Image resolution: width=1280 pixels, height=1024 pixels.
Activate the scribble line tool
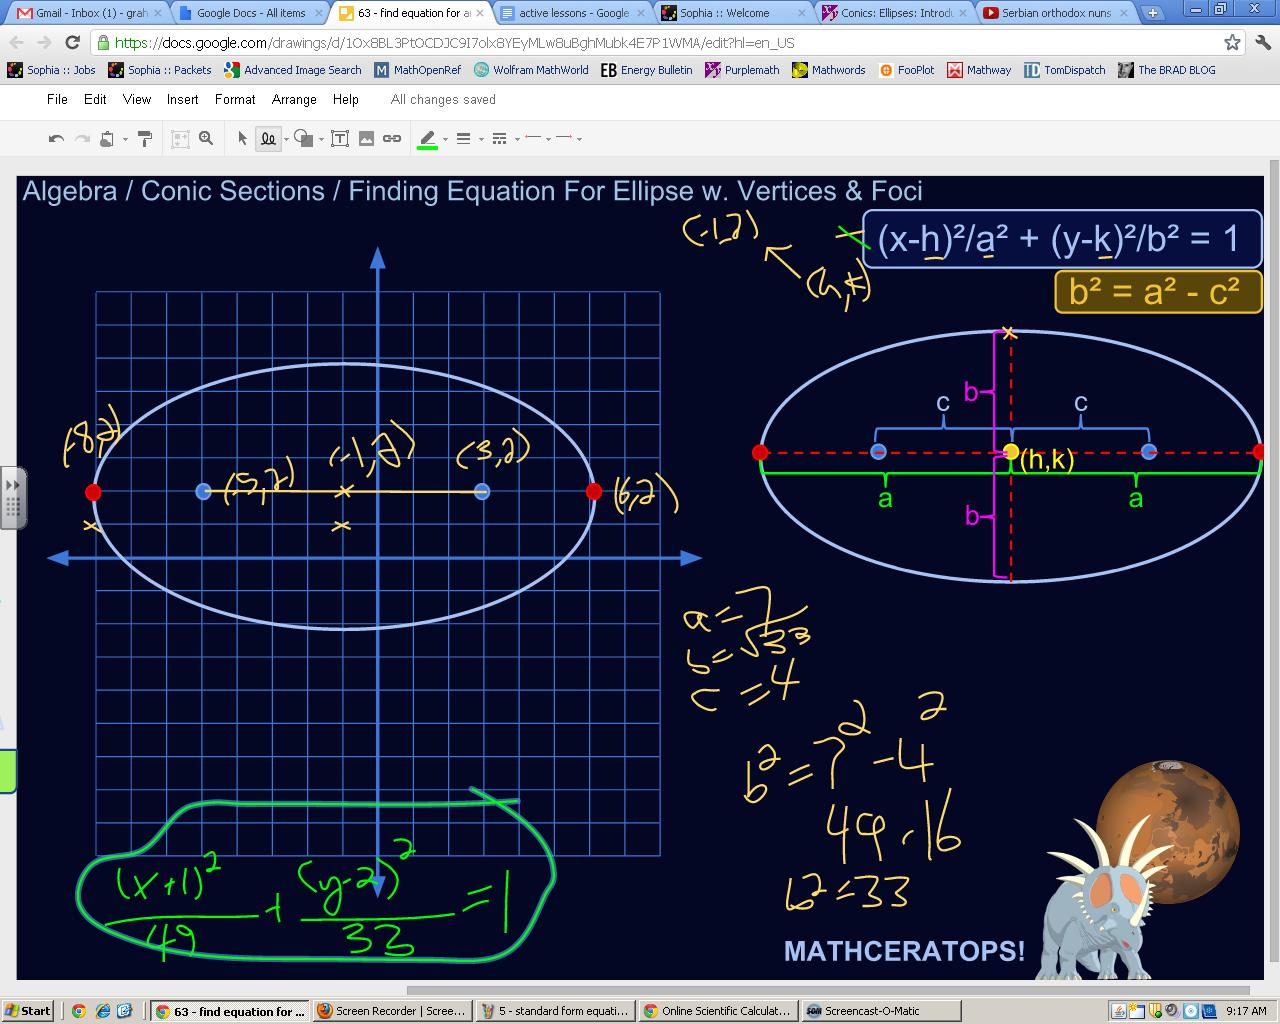click(x=268, y=139)
